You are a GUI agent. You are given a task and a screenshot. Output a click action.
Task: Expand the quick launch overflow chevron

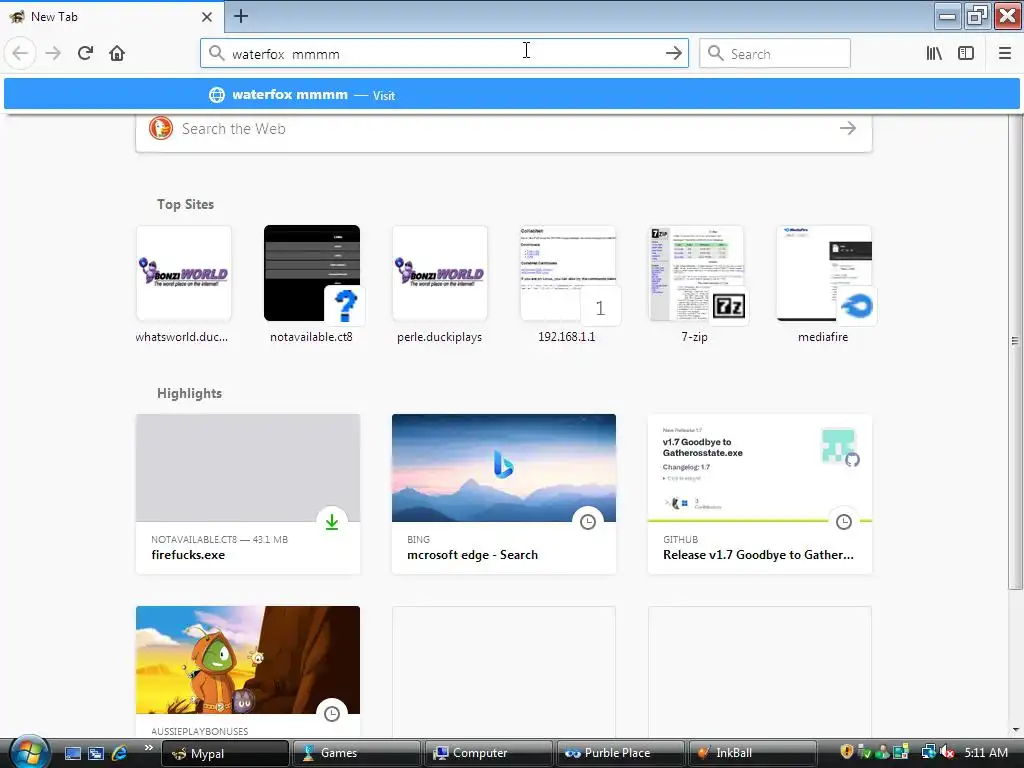click(148, 748)
